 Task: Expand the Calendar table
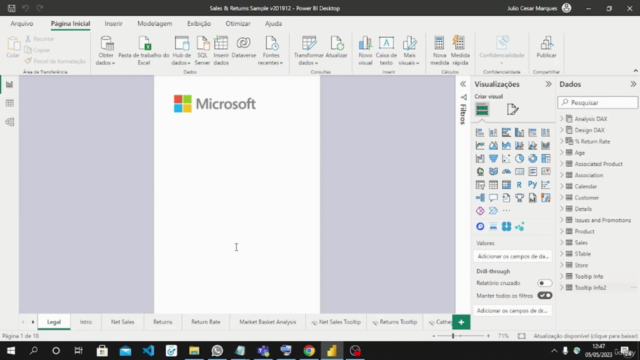[x=562, y=186]
